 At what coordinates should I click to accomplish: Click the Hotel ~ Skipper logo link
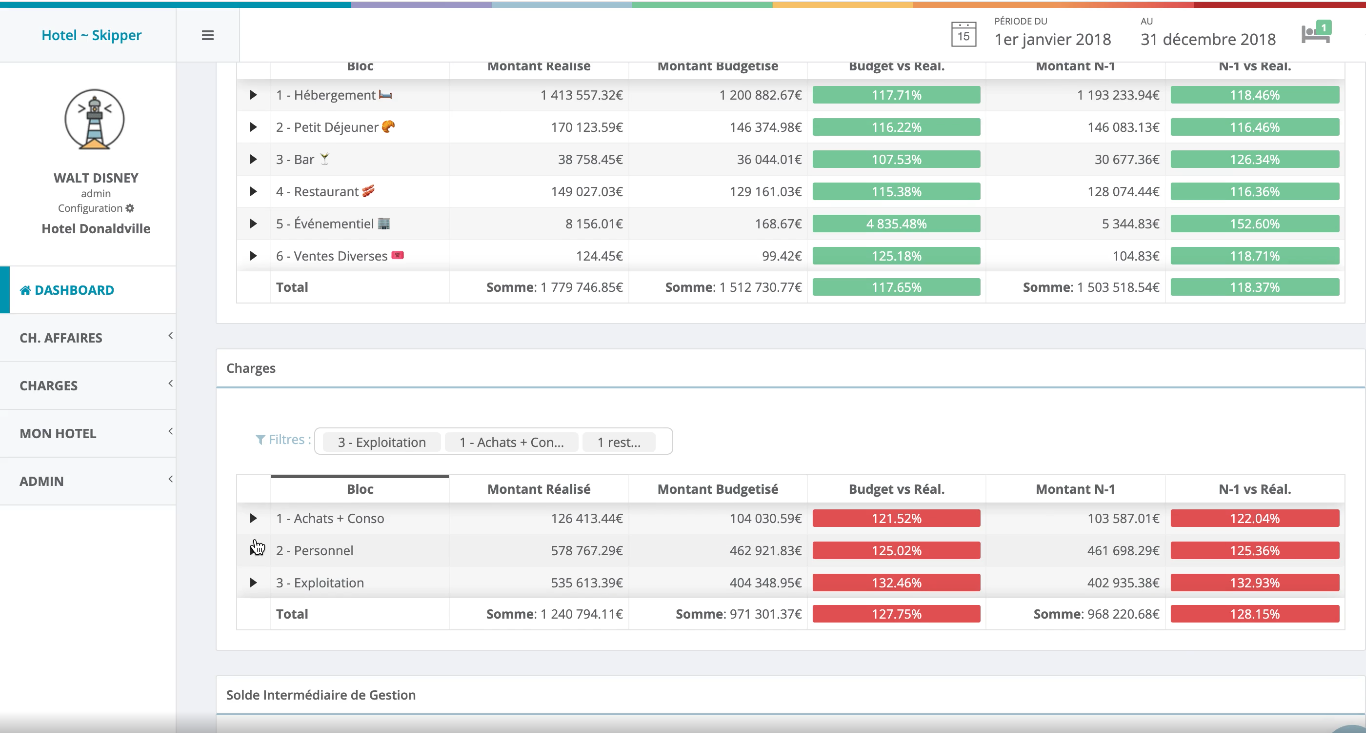91,35
